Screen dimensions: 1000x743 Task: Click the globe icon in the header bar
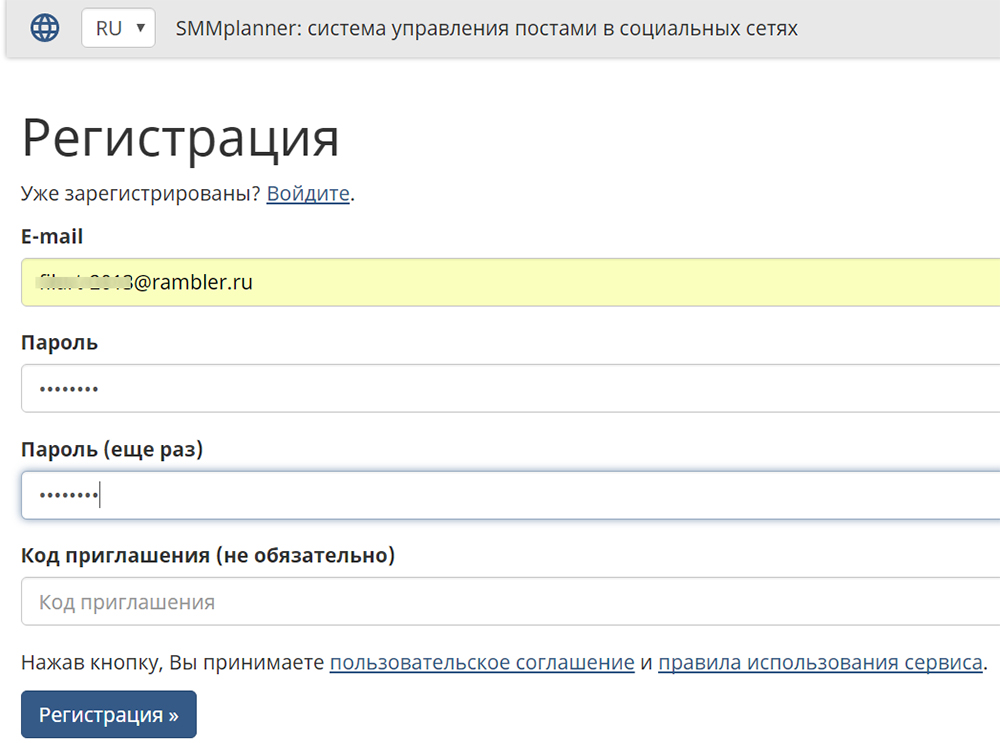(44, 27)
